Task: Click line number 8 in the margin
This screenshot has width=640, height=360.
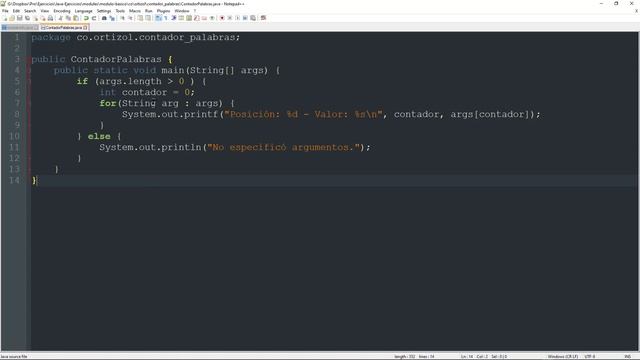Action: coord(17,114)
